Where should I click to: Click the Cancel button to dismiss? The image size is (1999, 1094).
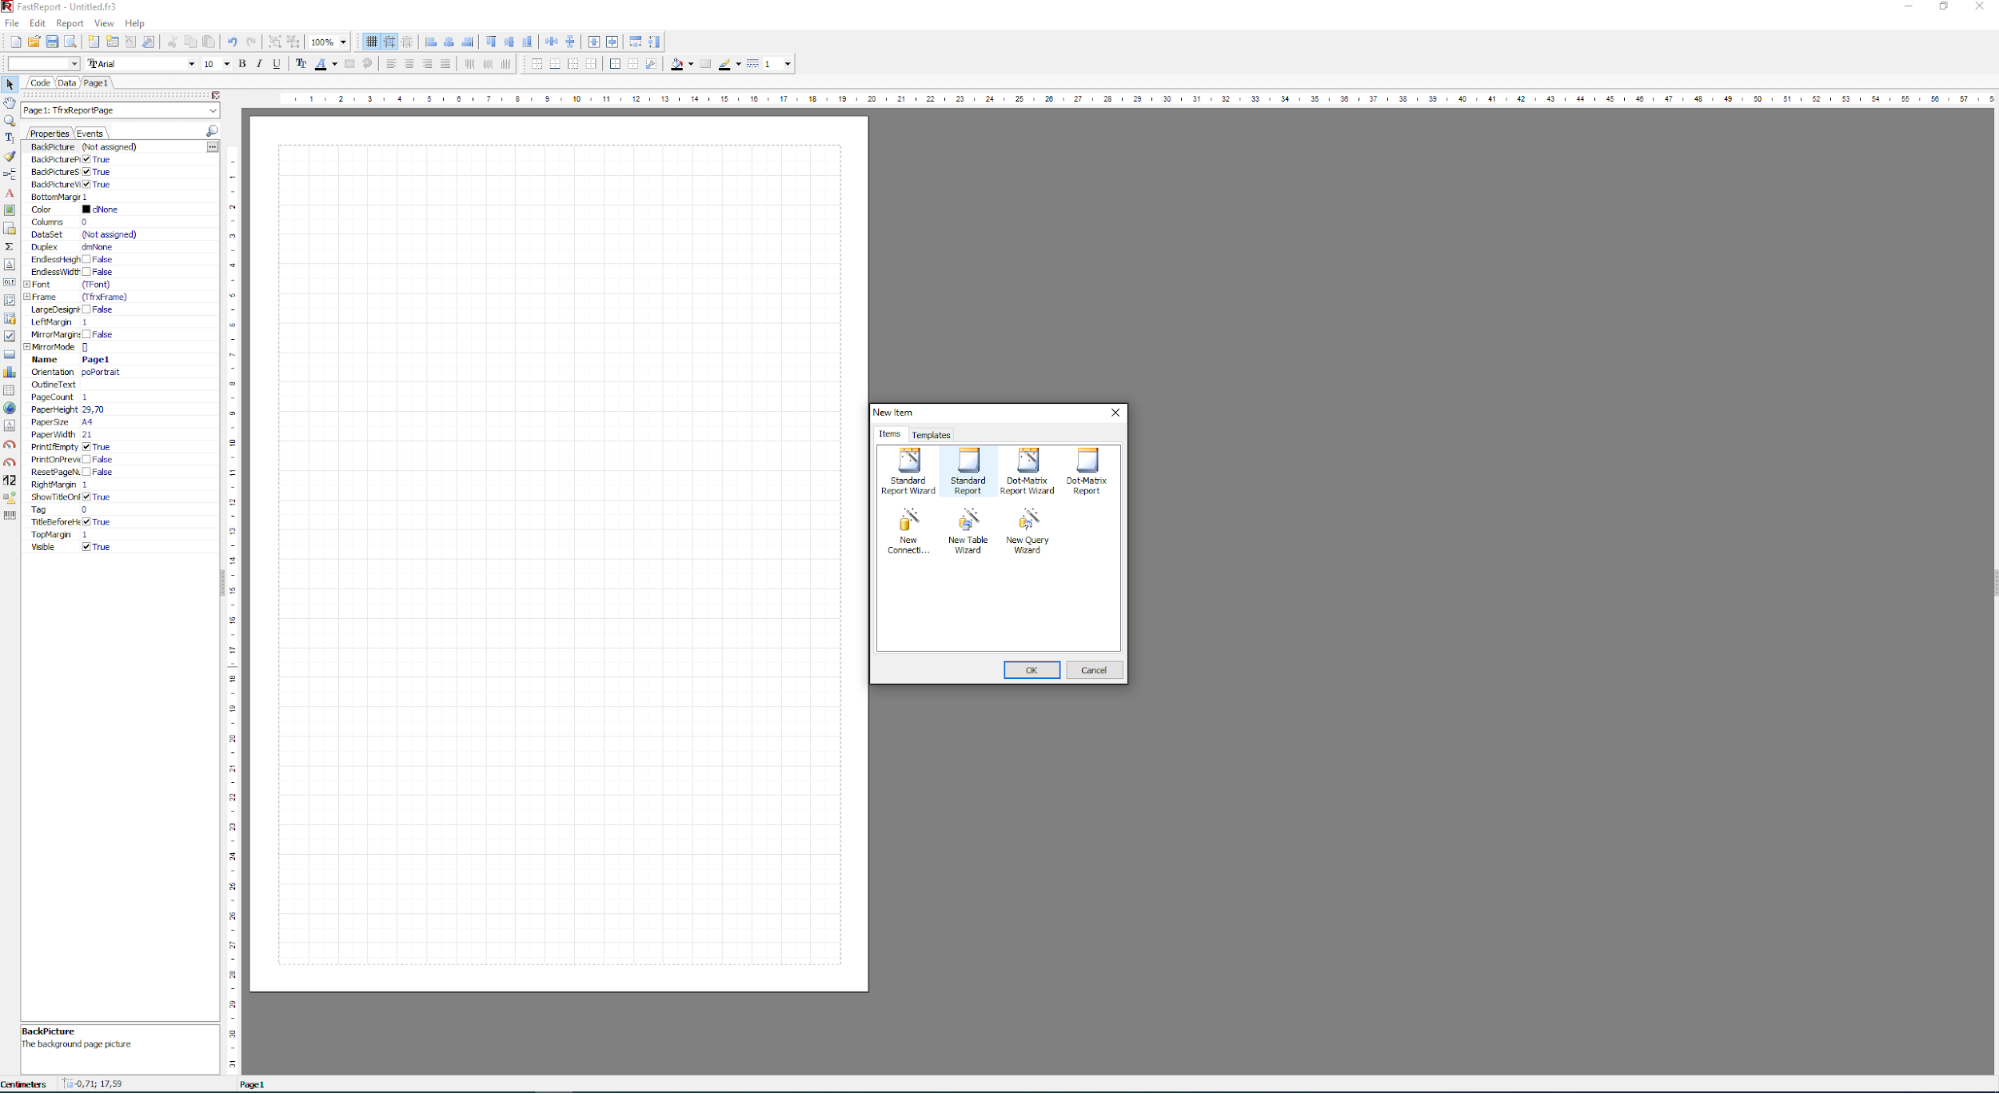pyautogui.click(x=1092, y=670)
